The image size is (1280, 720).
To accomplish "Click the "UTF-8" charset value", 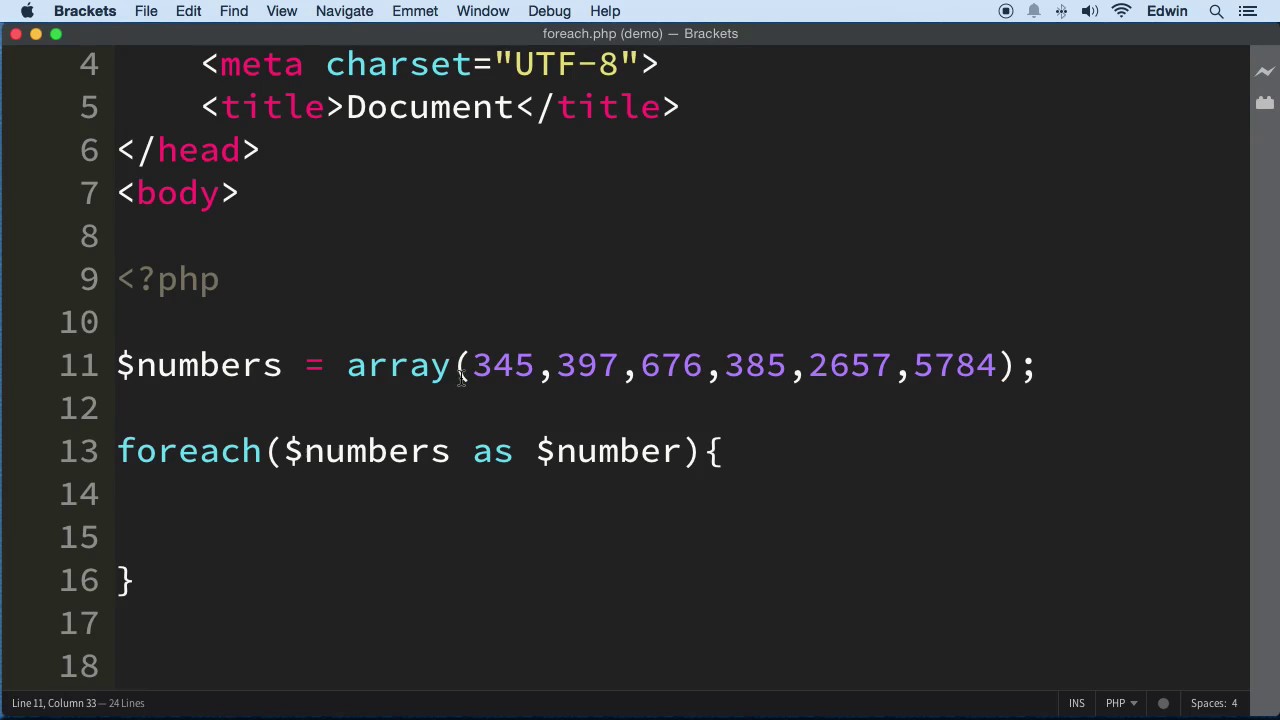I will point(566,64).
